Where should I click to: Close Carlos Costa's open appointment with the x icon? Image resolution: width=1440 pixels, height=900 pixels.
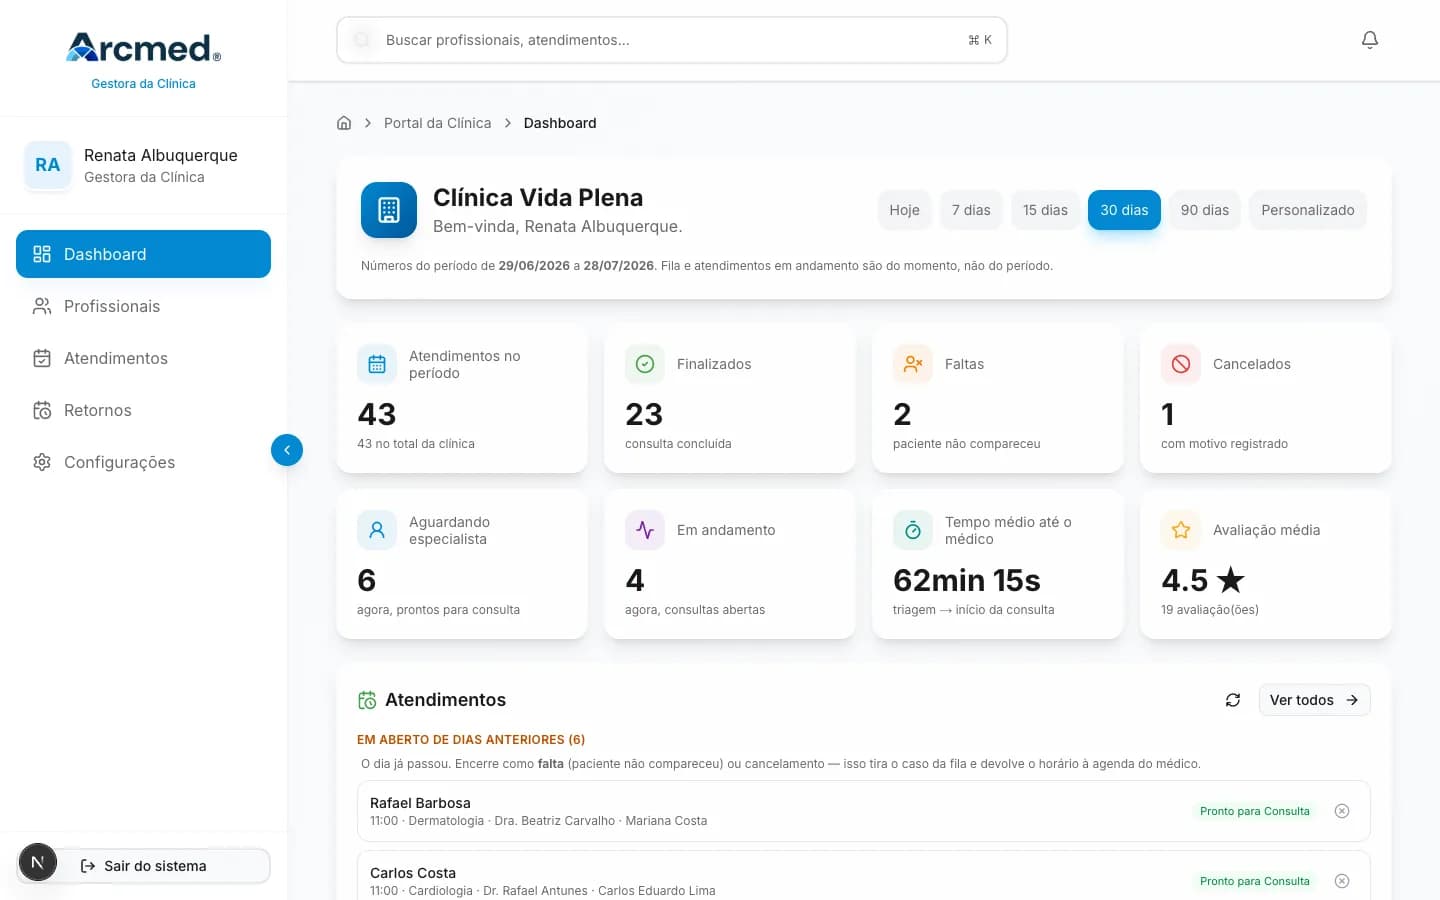point(1342,881)
